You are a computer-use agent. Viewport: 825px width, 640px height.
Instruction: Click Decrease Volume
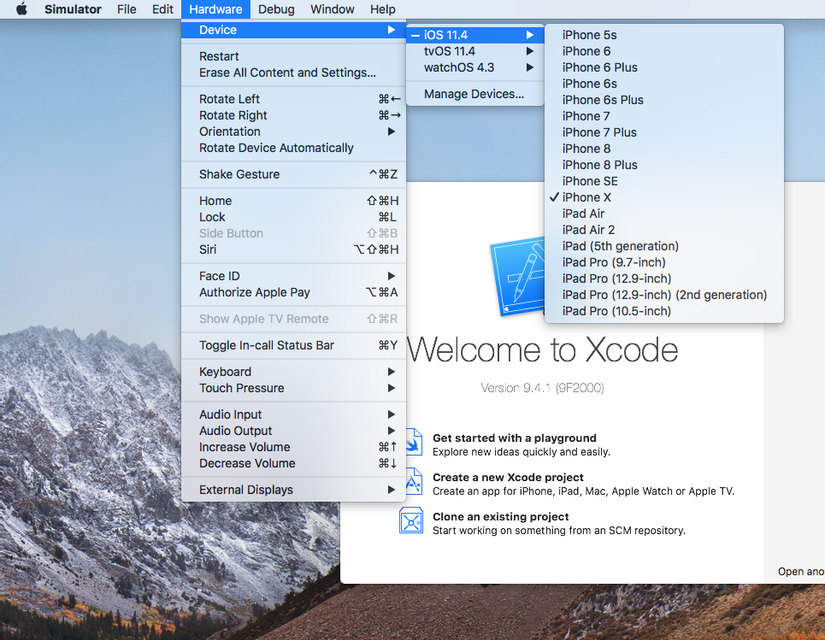click(x=294, y=464)
